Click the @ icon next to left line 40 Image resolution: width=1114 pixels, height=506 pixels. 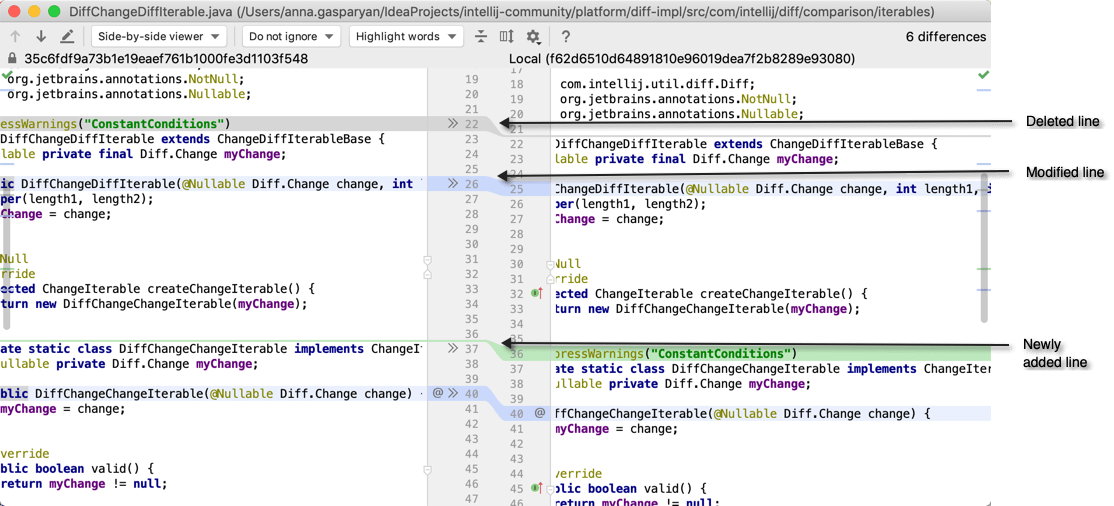pos(438,392)
